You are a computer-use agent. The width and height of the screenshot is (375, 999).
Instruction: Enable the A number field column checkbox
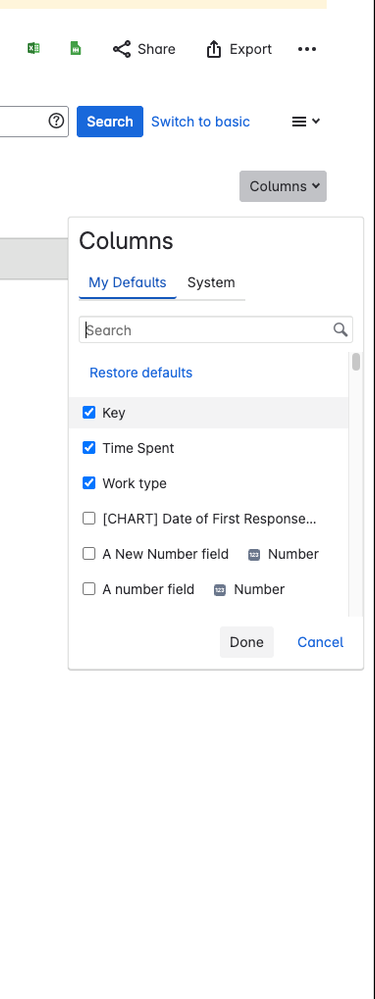[x=89, y=589]
